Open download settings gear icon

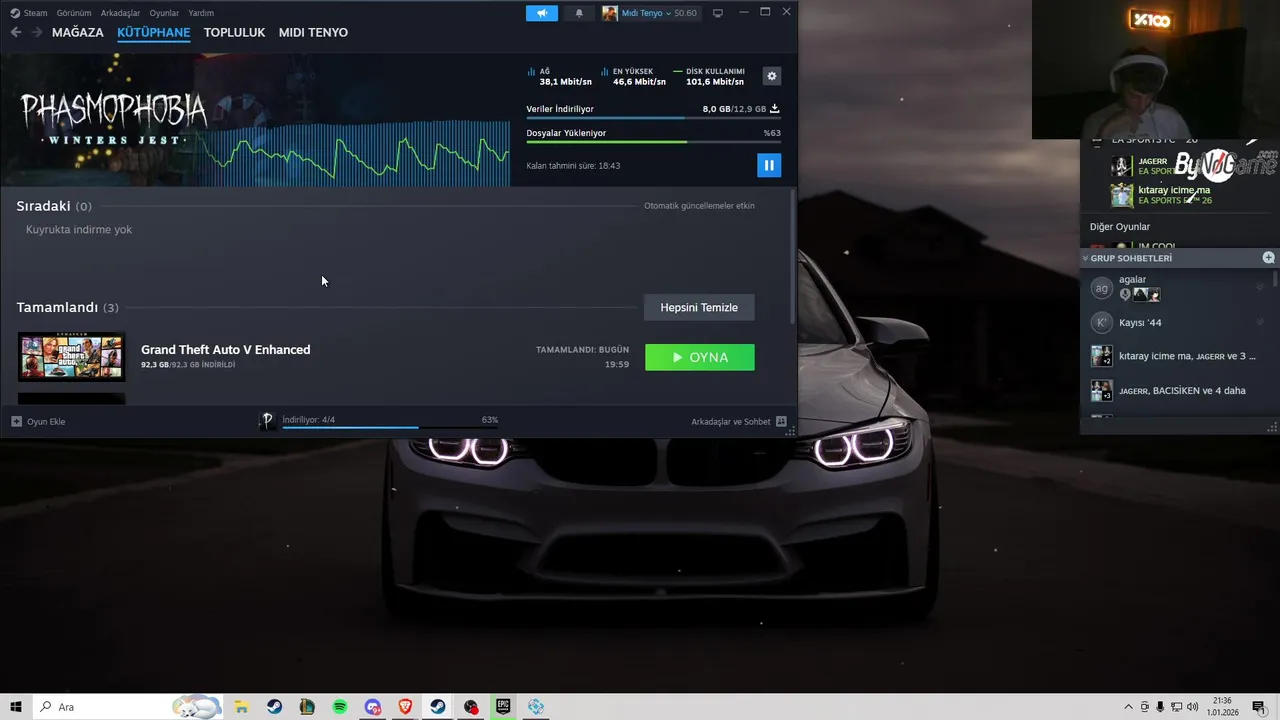click(x=771, y=76)
